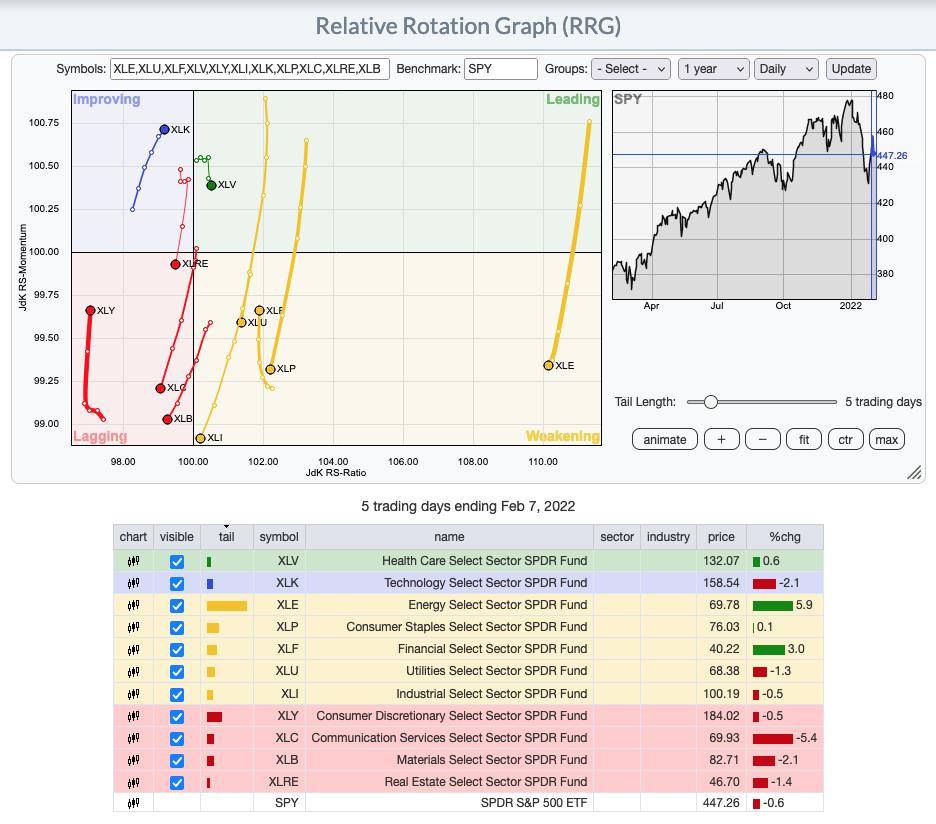Grab the resize handle at panel corner
The image size is (936, 824).
[x=914, y=472]
